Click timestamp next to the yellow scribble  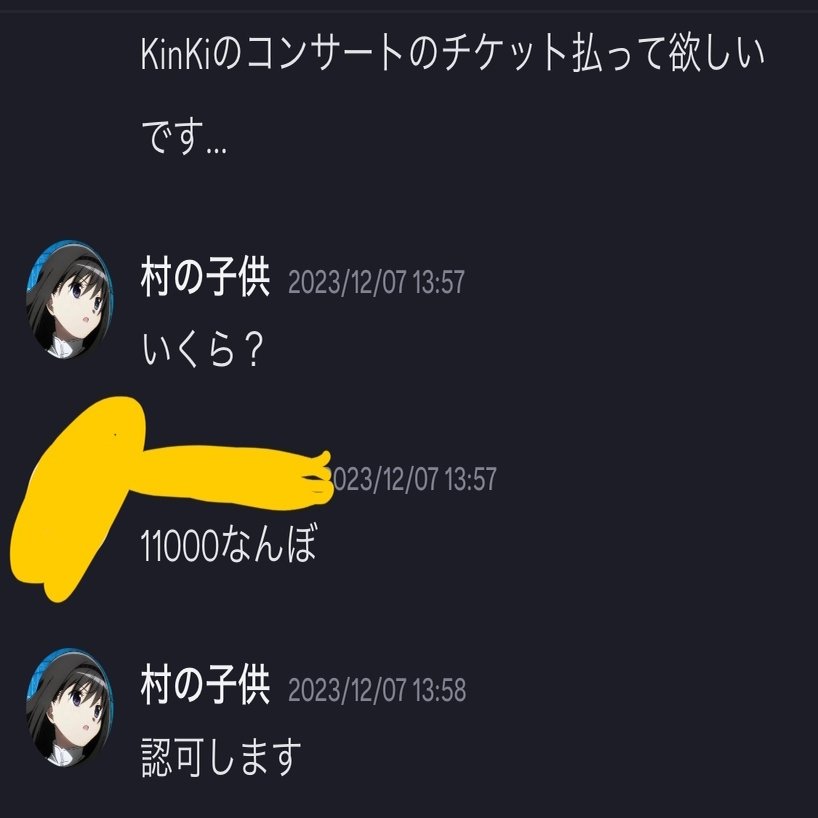[412, 478]
